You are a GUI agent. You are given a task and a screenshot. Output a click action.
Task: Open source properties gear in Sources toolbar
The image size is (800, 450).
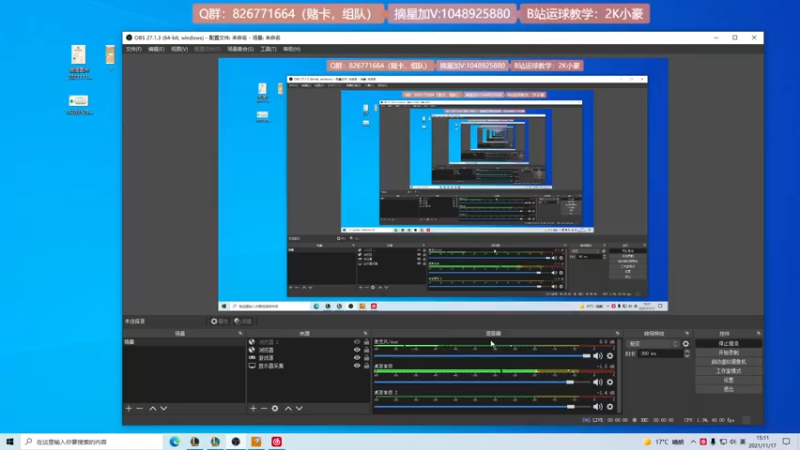click(x=275, y=408)
